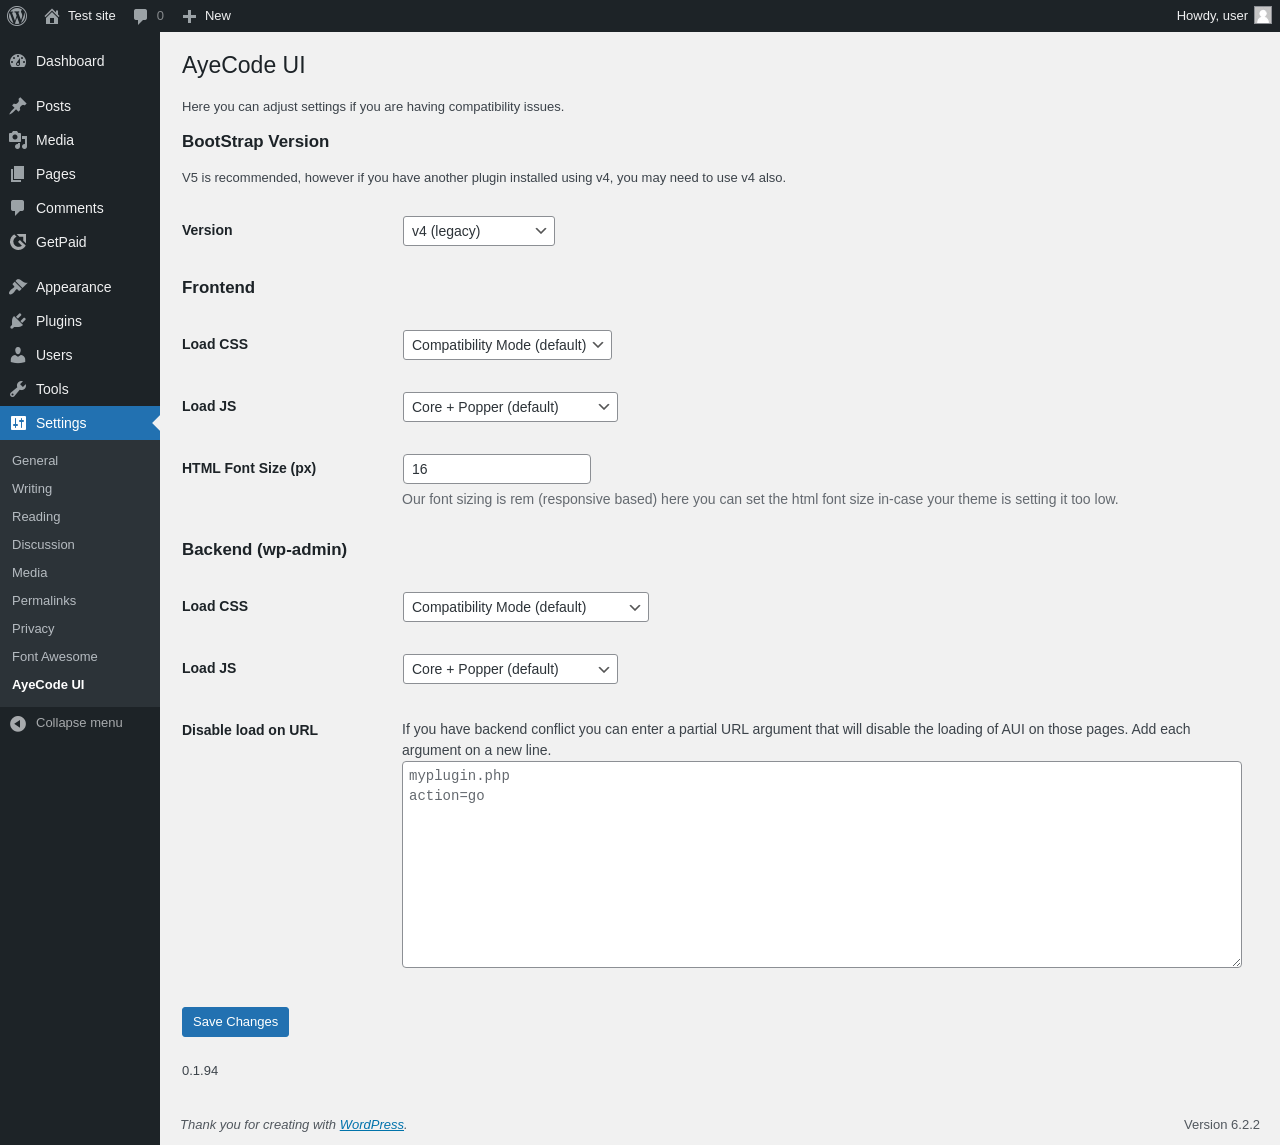The width and height of the screenshot is (1280, 1145).
Task: Click the Test site home icon
Action: pyautogui.click(x=52, y=16)
